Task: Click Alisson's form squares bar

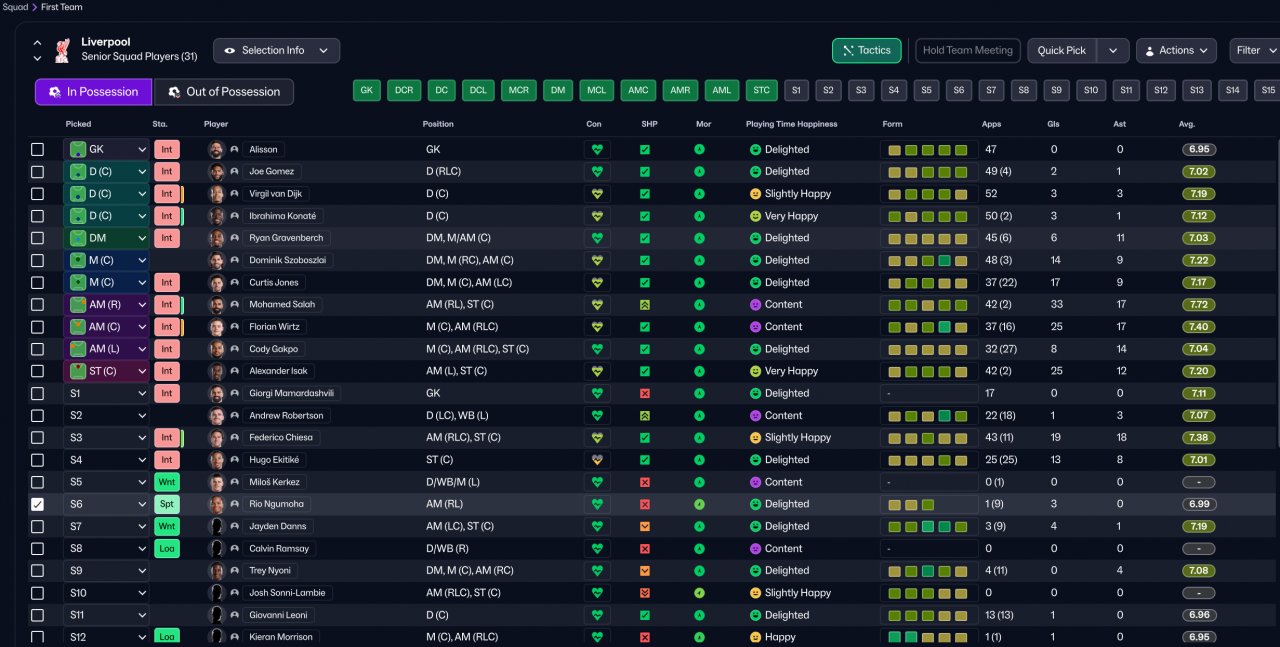Action: point(928,150)
